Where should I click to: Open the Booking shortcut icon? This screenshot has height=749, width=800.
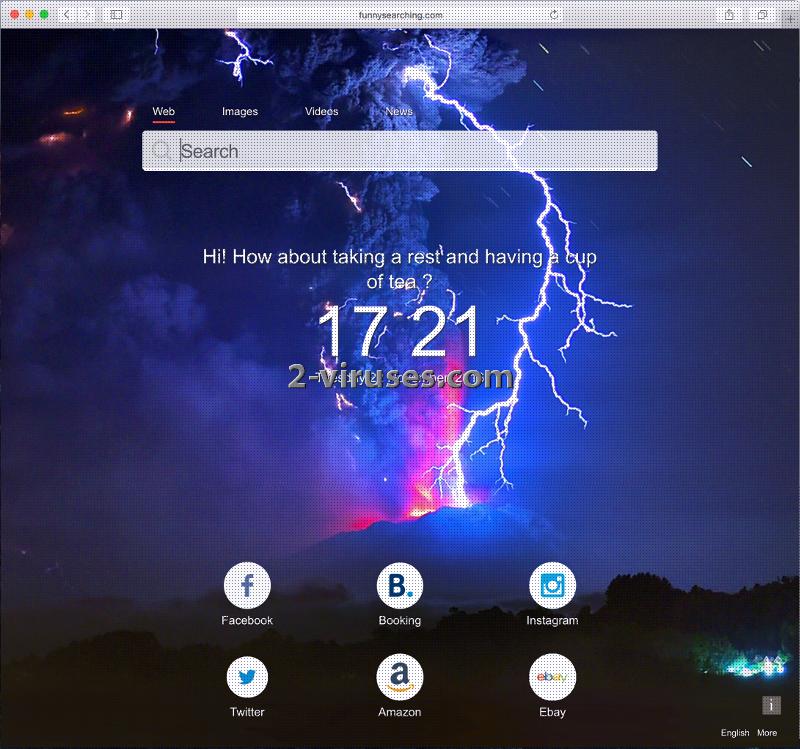399,586
